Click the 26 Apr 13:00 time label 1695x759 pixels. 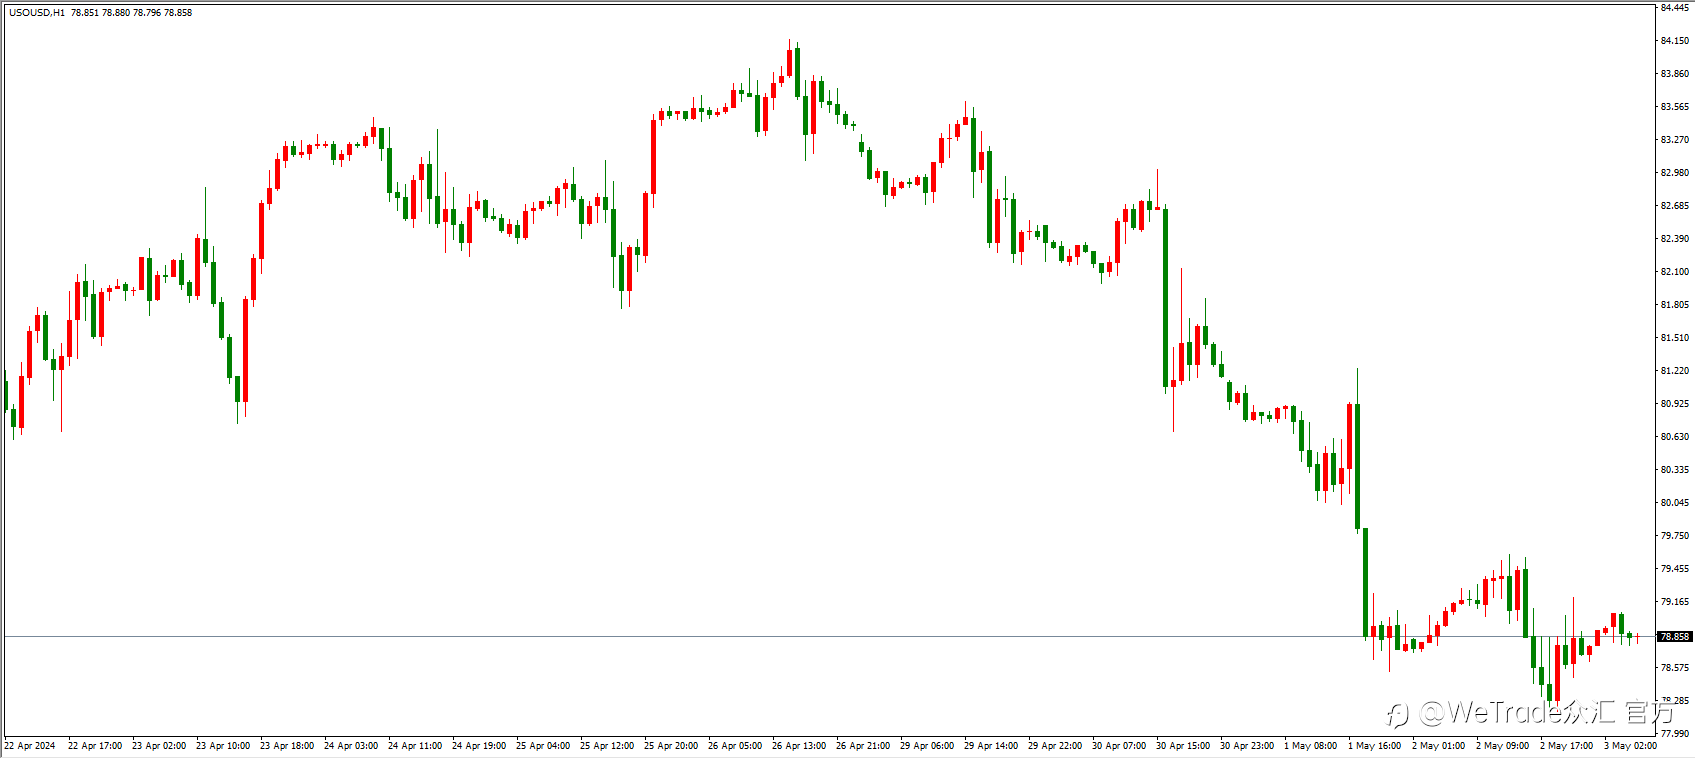[799, 746]
